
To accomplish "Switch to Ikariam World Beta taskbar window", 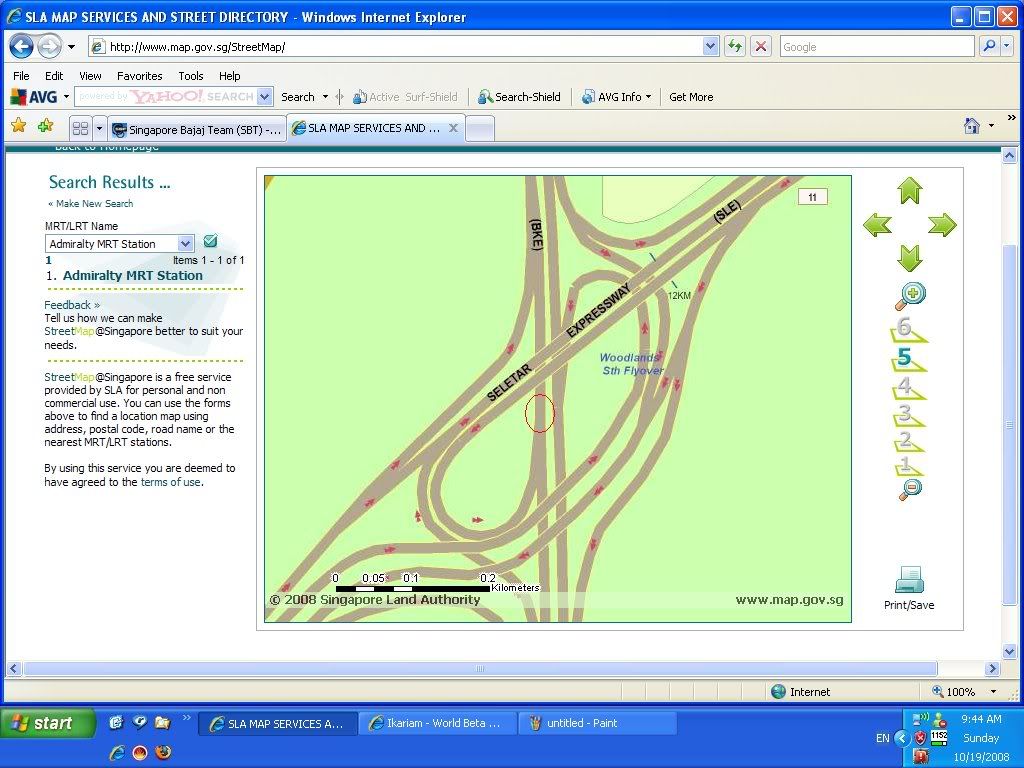I will (x=436, y=723).
